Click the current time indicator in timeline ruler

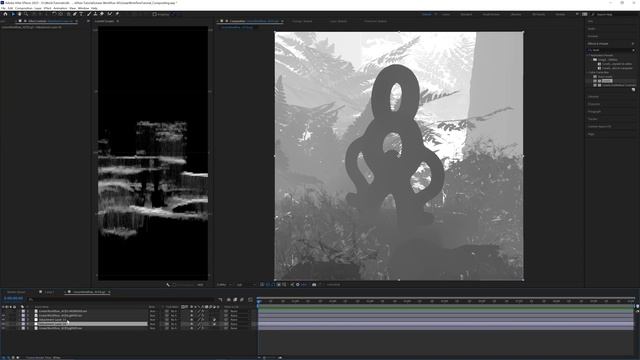coord(258,301)
